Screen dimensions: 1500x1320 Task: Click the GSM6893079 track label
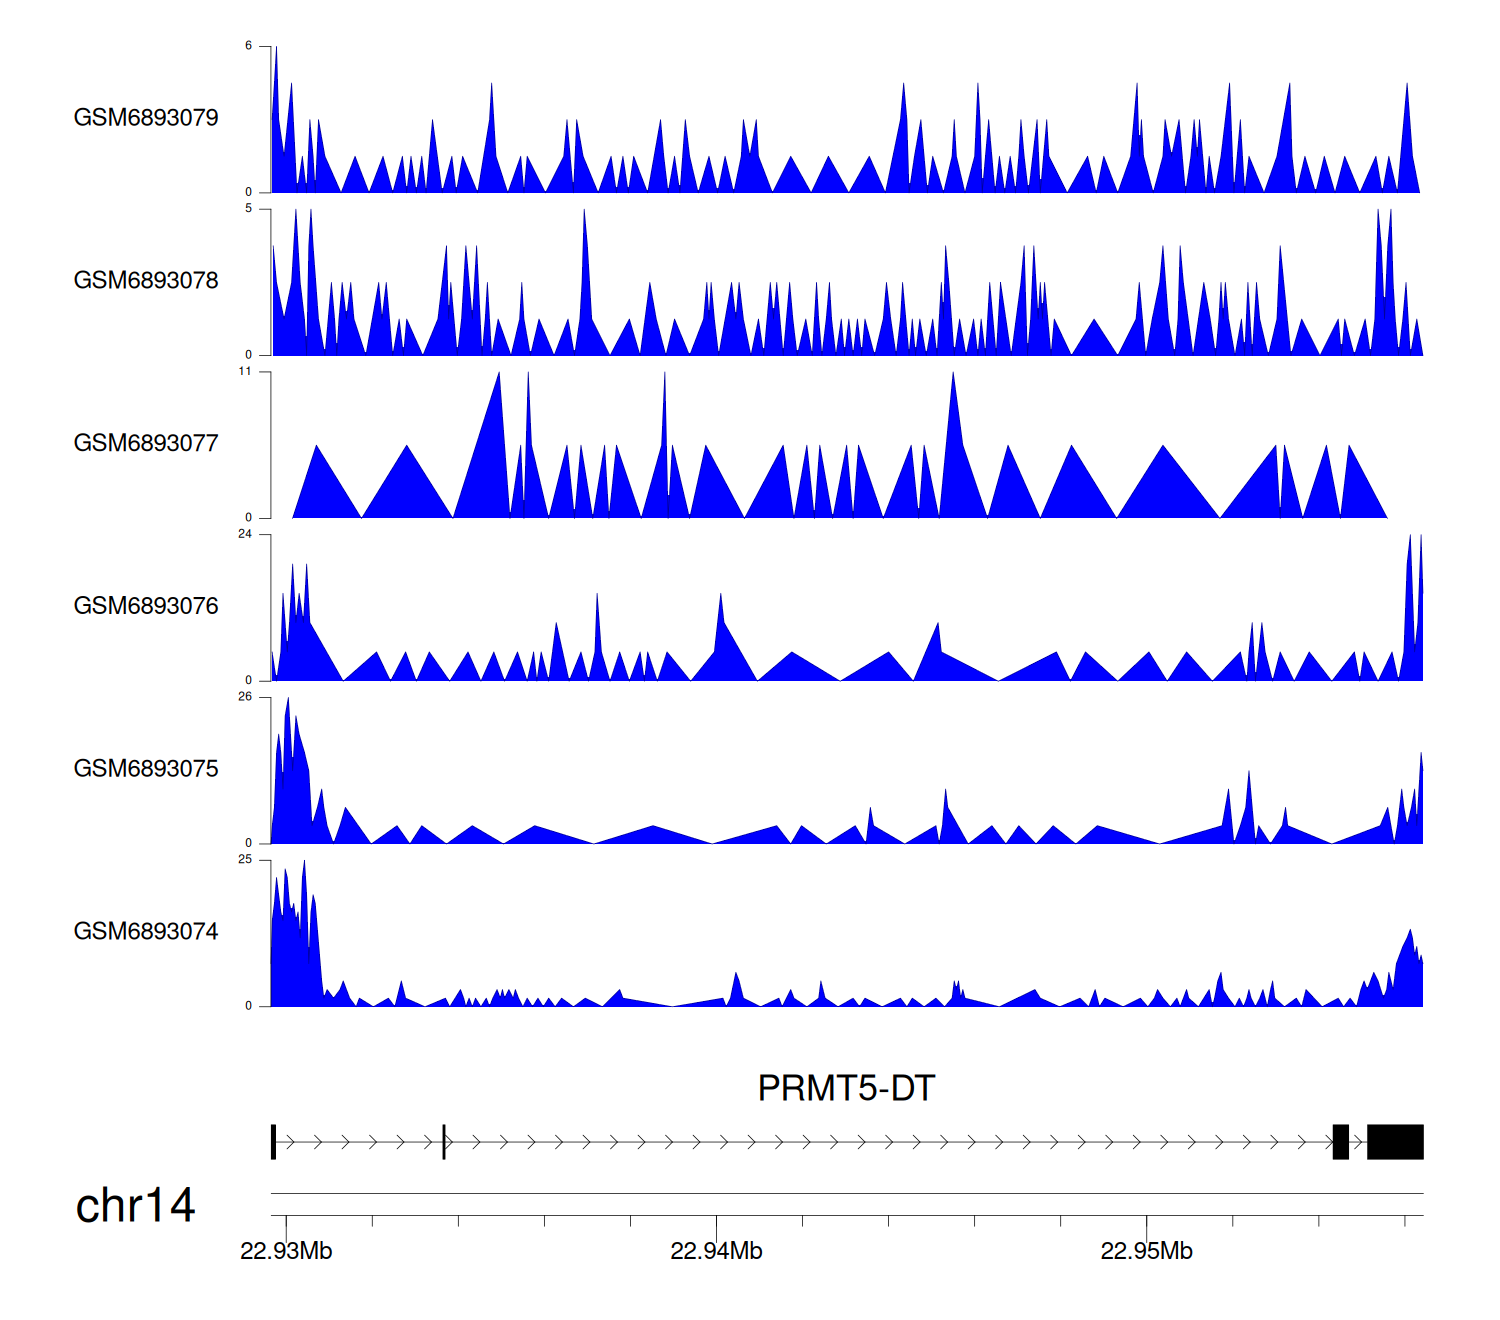click(x=146, y=118)
